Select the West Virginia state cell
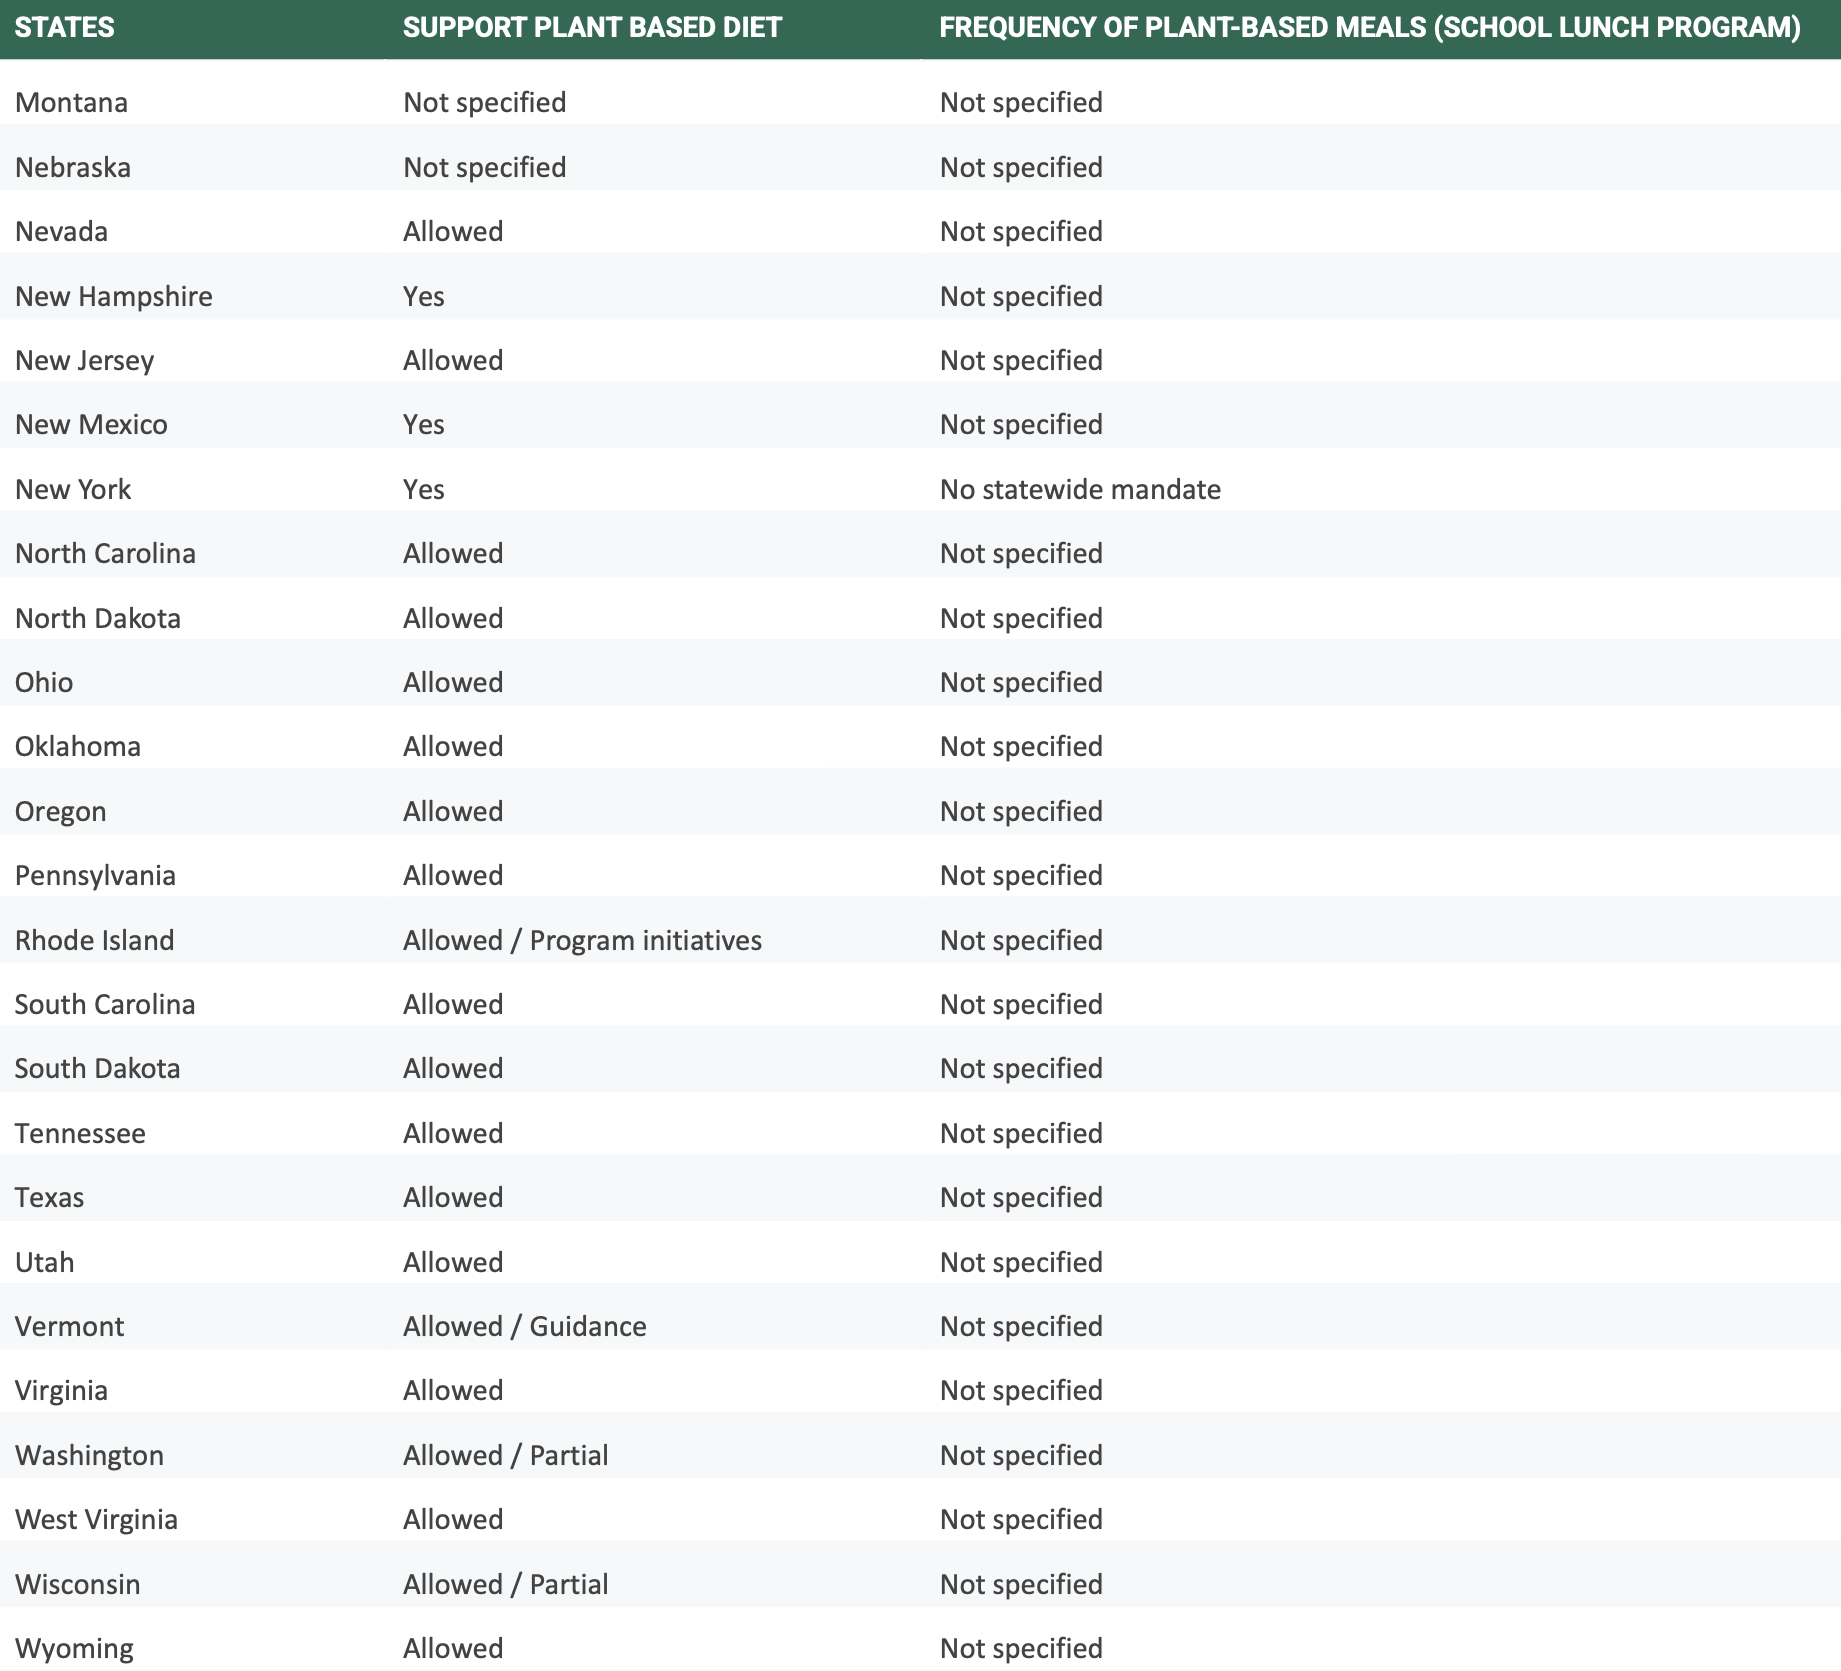This screenshot has height=1671, width=1841. click(x=96, y=1520)
